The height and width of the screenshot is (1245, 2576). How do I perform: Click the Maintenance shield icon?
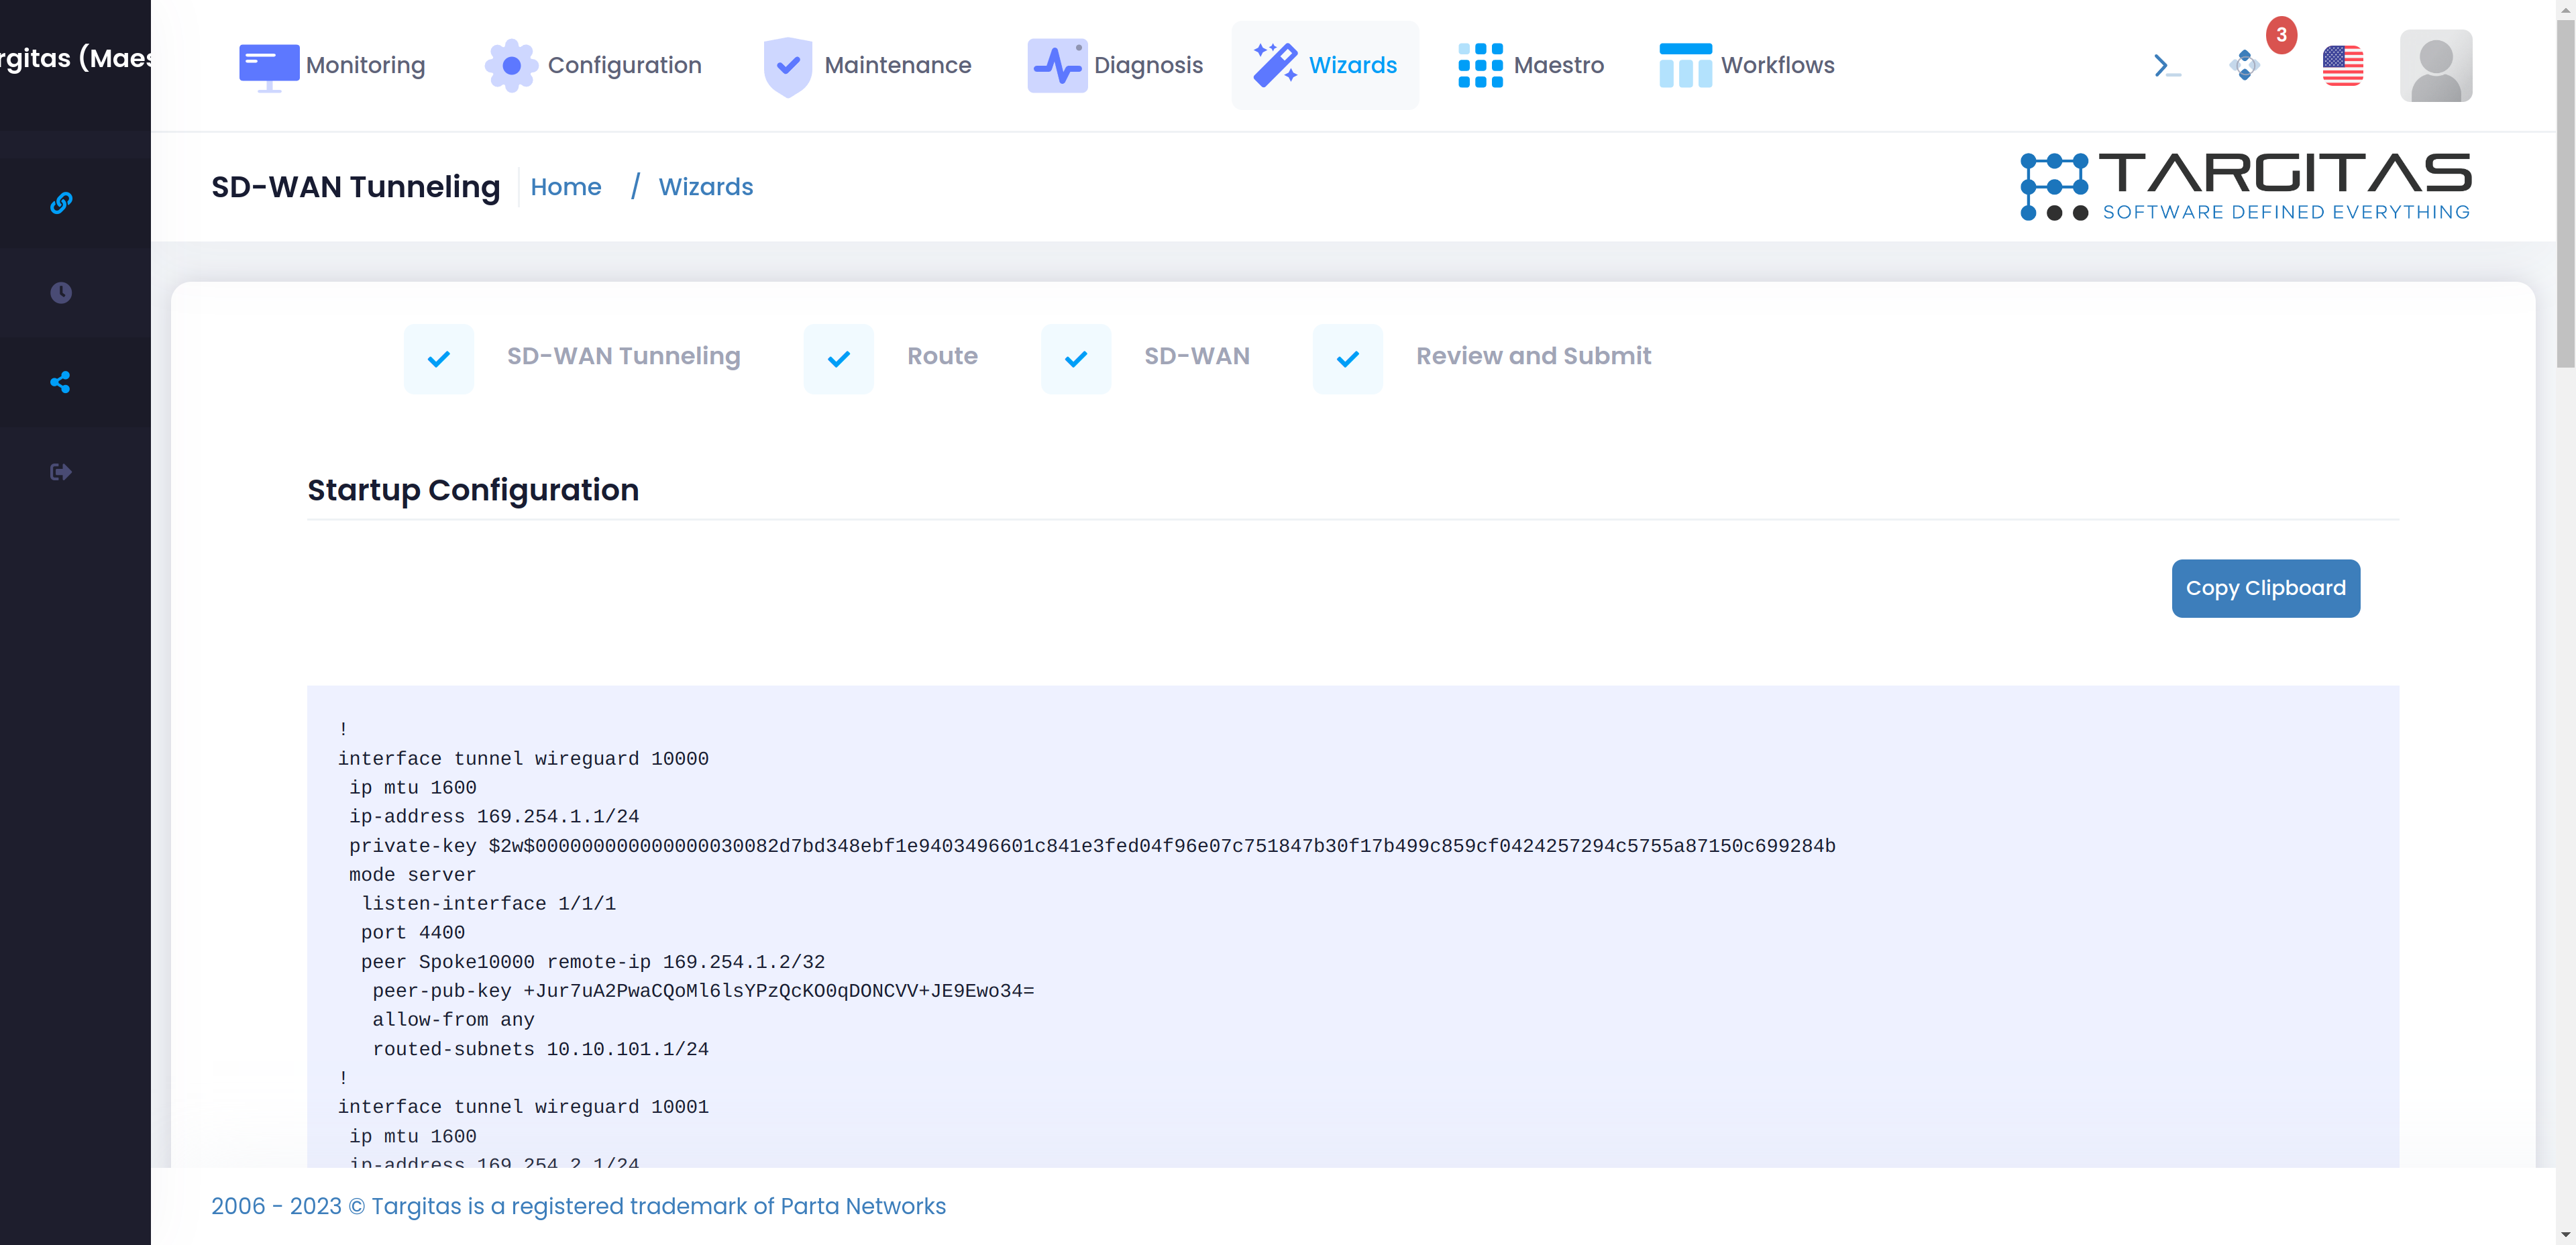[x=788, y=66]
